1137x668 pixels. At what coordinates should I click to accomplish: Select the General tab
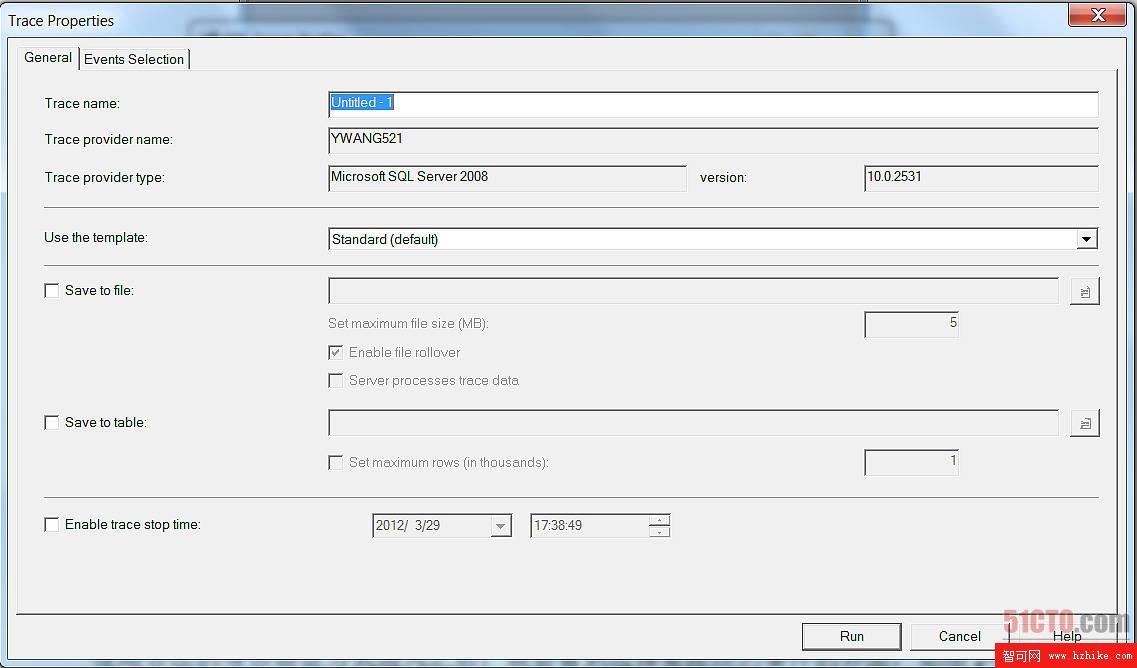pos(48,57)
